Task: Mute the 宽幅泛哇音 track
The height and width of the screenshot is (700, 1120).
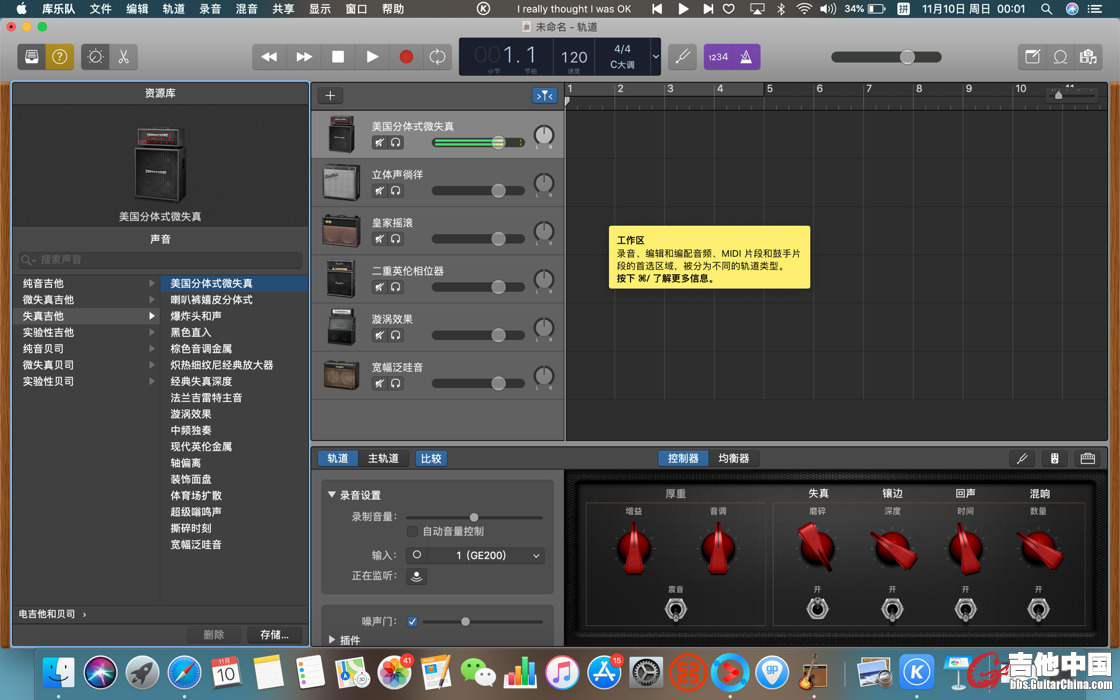Action: tap(379, 384)
